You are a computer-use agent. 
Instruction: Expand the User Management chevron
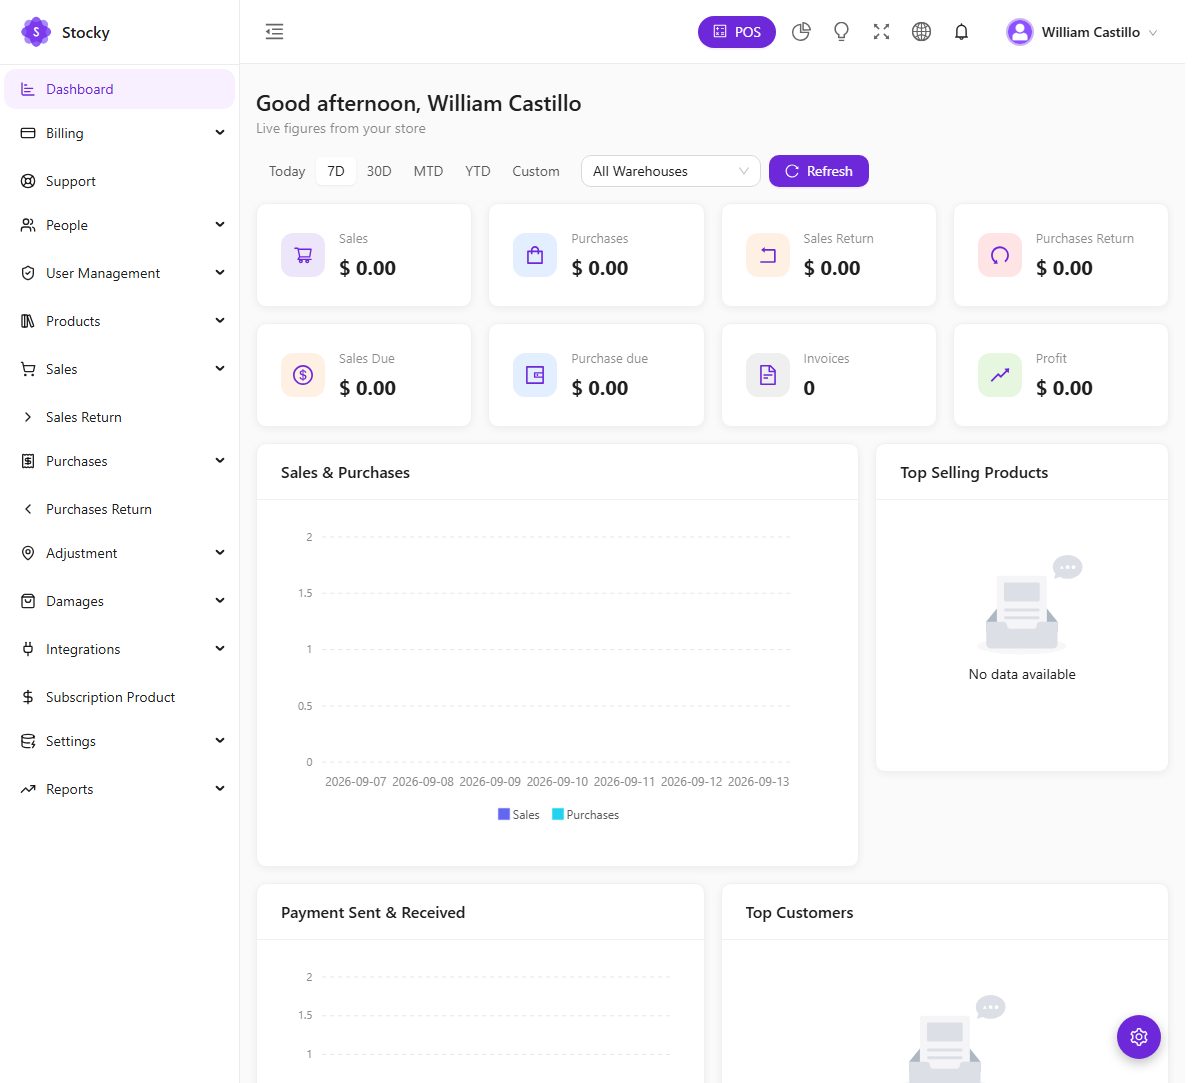coord(220,272)
